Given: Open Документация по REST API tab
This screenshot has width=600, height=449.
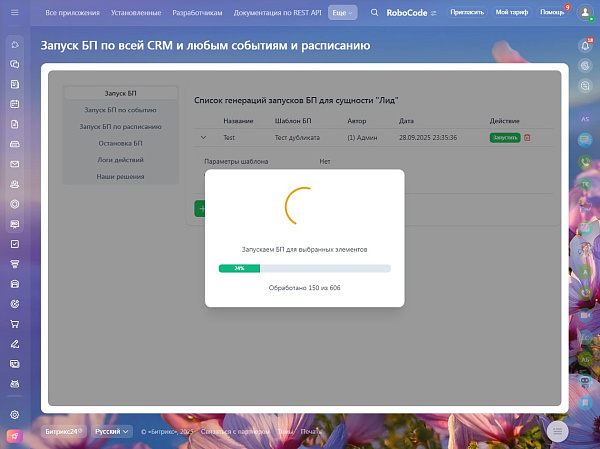Looking at the screenshot, I should coord(277,13).
